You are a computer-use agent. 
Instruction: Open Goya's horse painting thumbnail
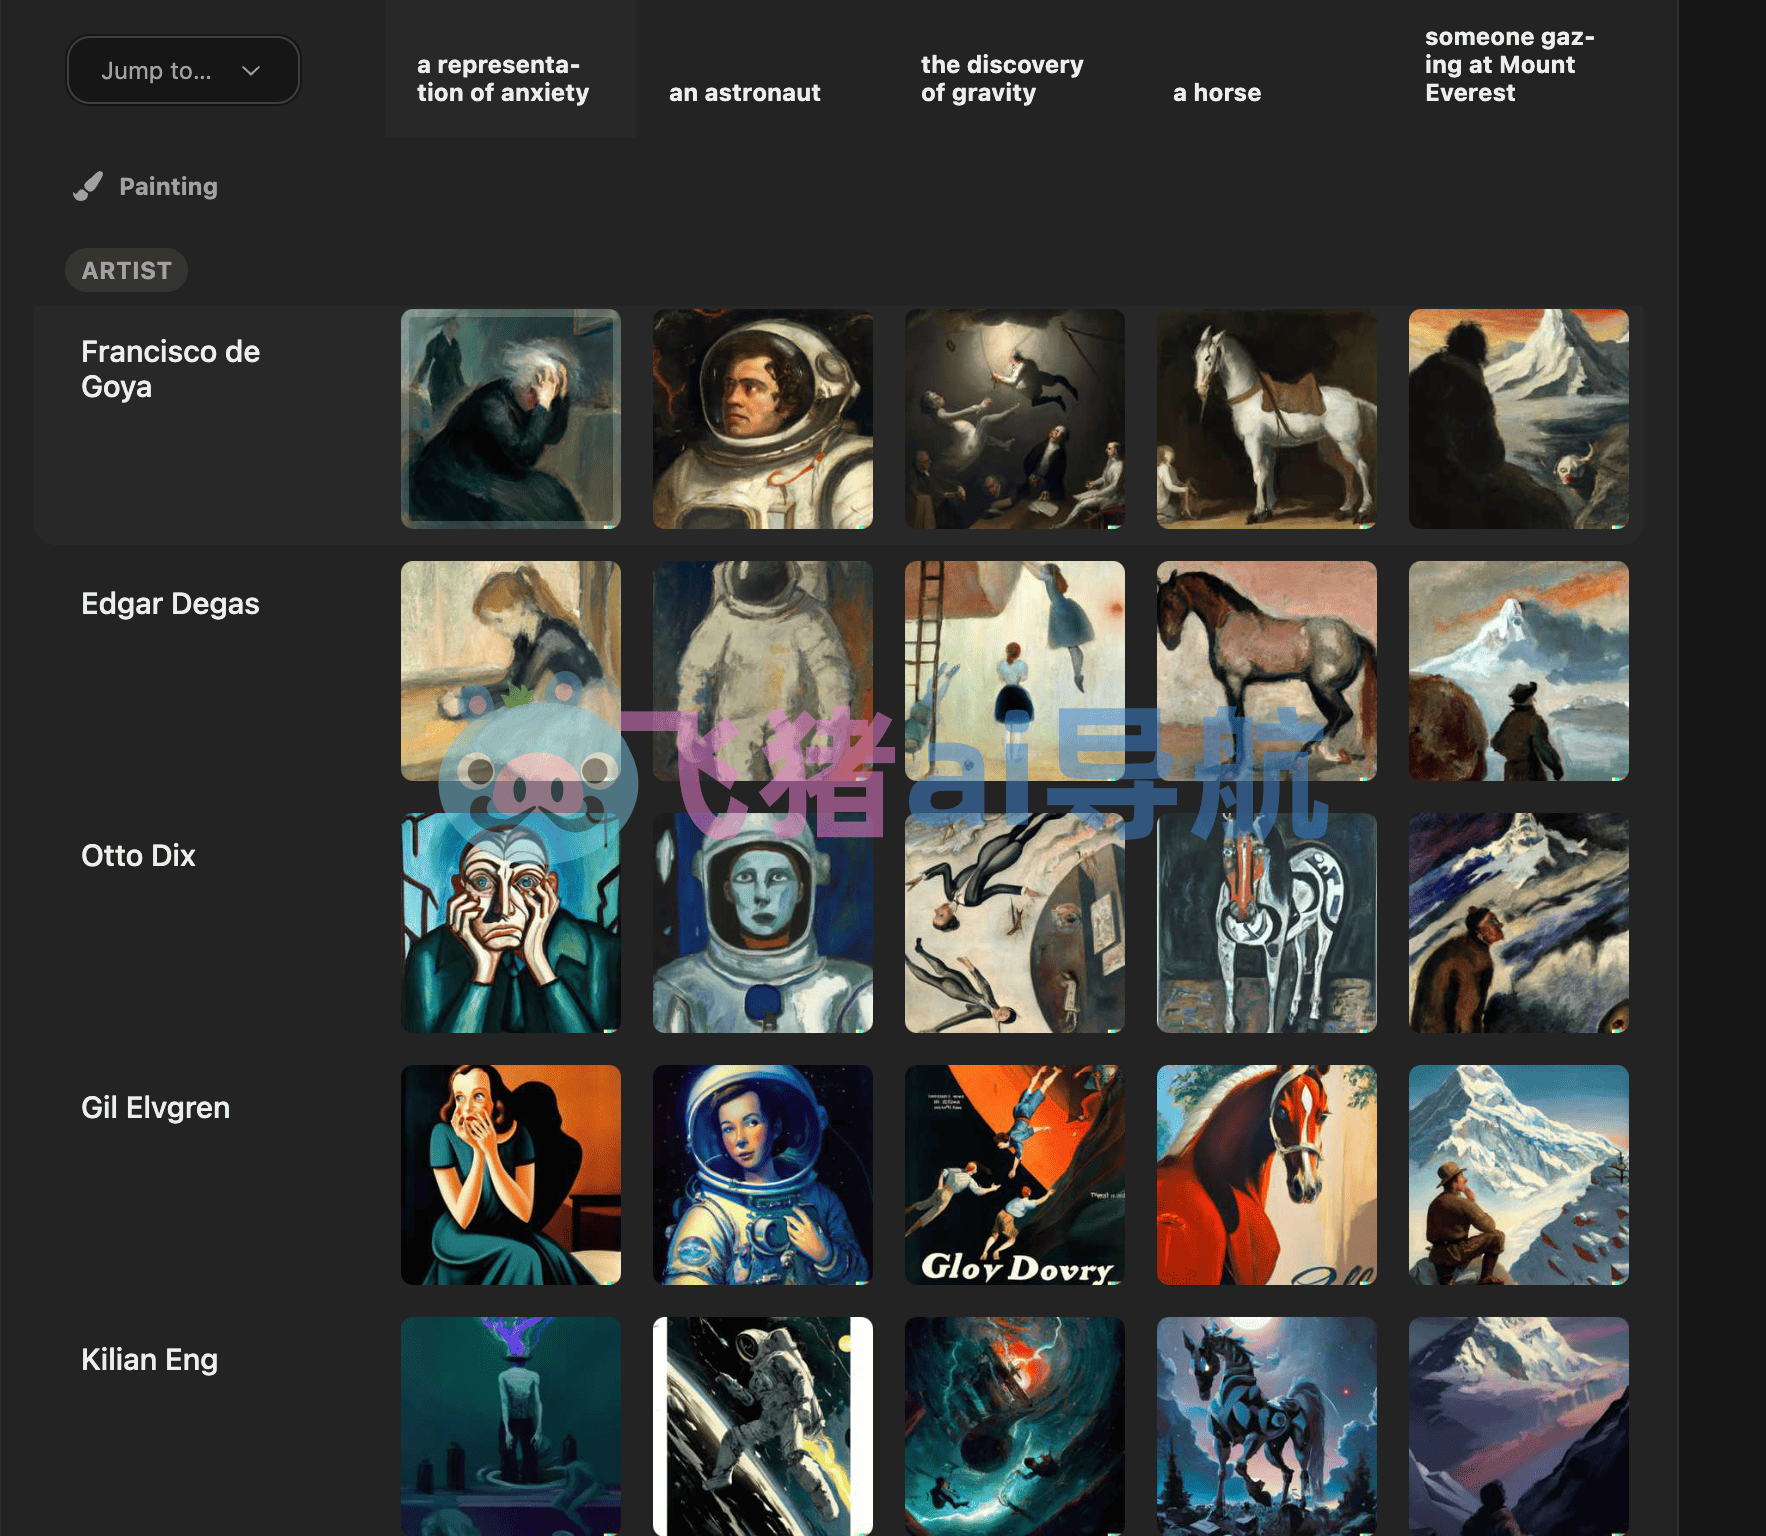click(1267, 419)
